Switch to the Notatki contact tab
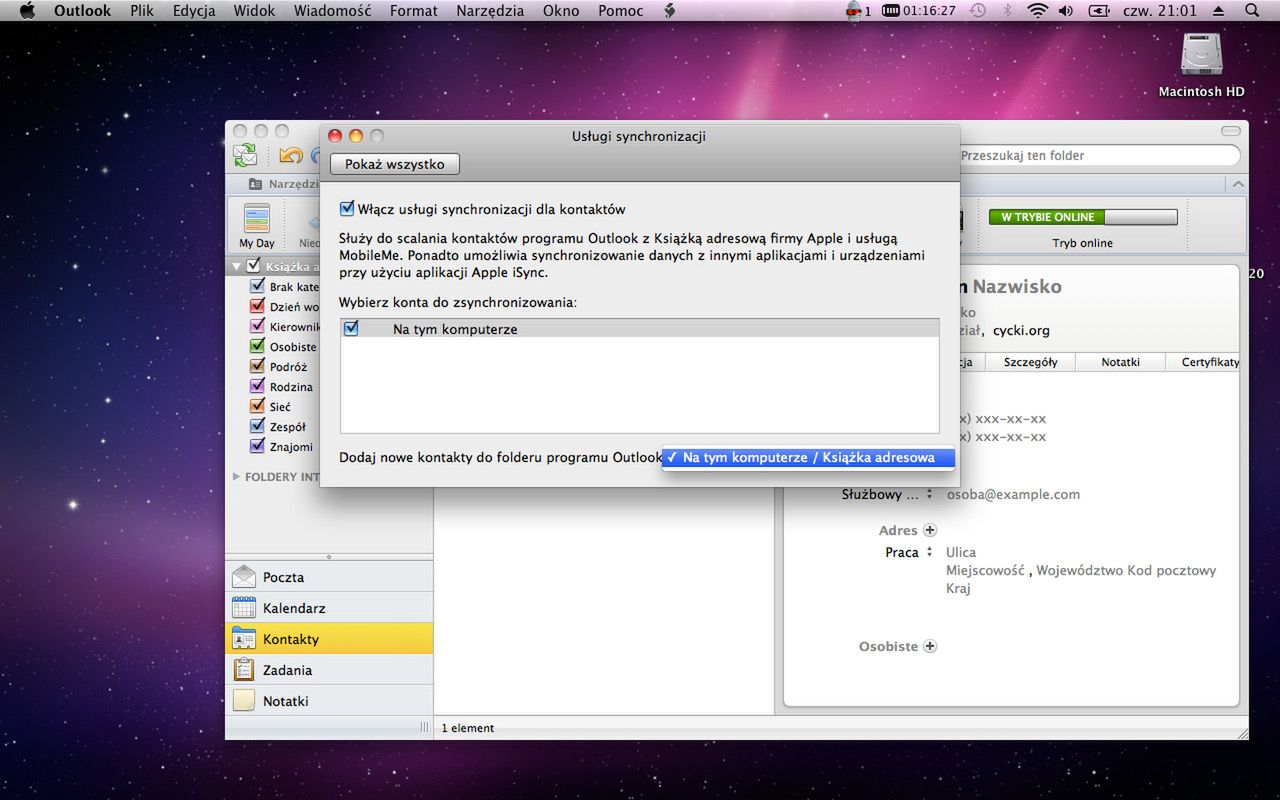This screenshot has width=1280, height=800. [x=1120, y=362]
